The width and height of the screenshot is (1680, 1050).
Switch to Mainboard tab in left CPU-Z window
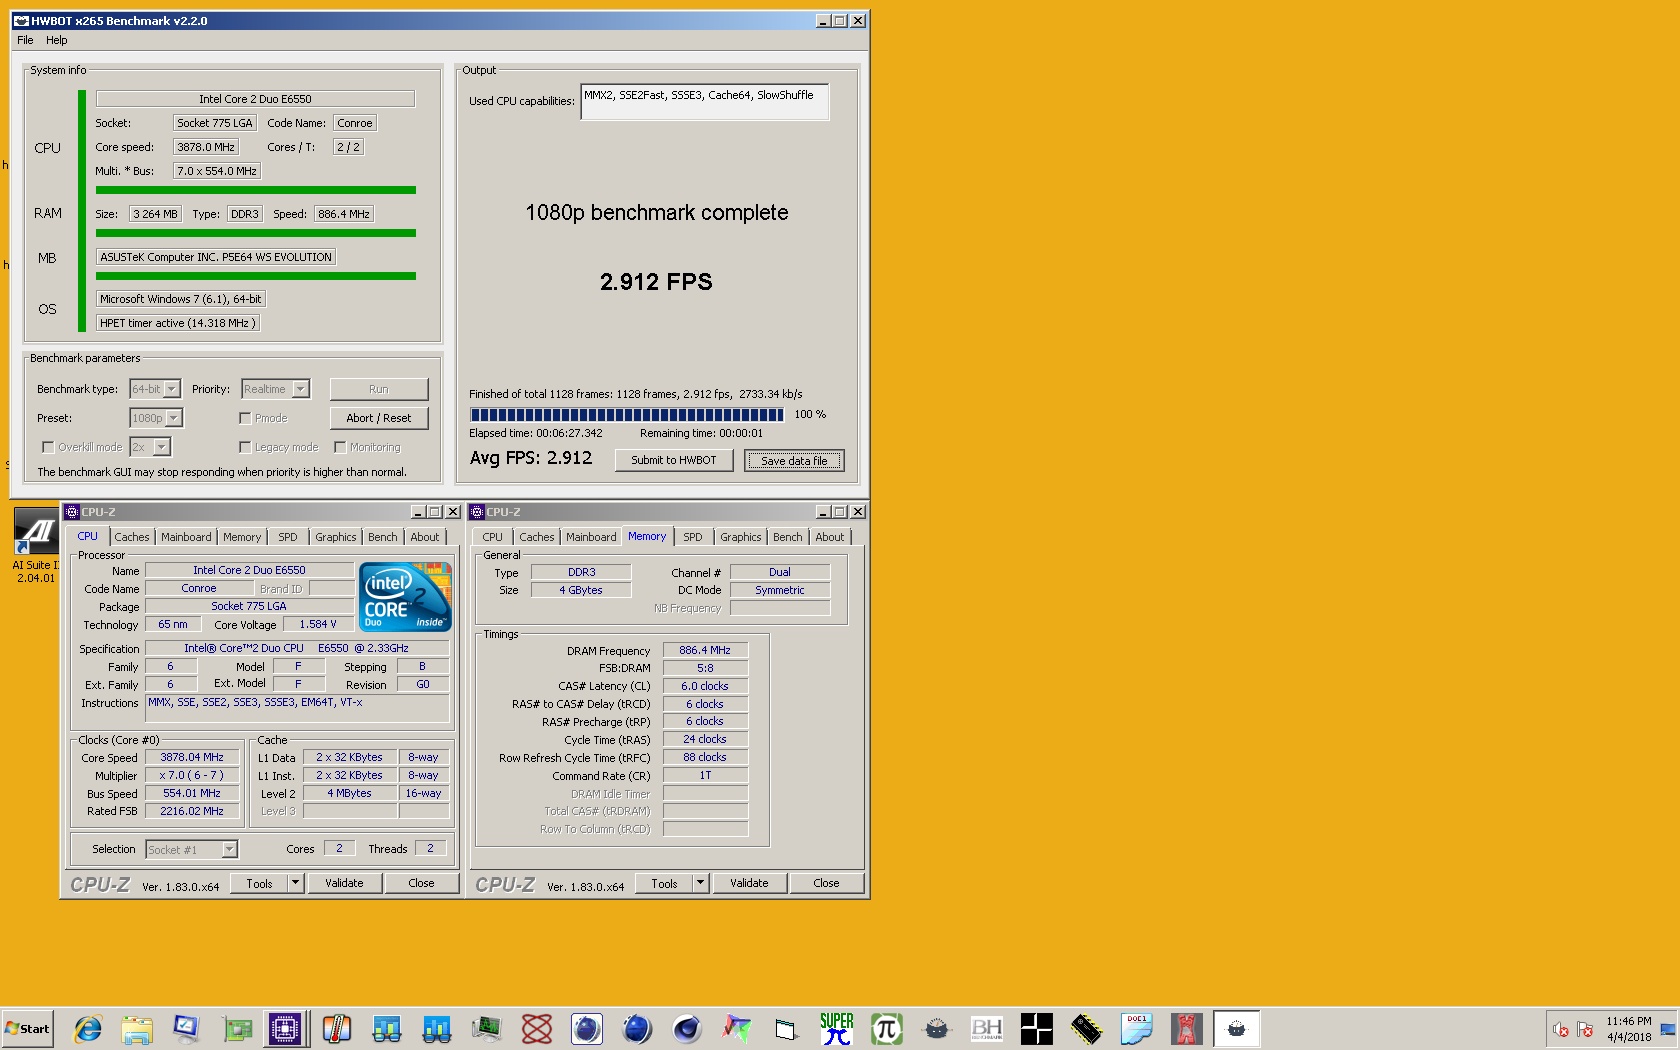point(186,537)
